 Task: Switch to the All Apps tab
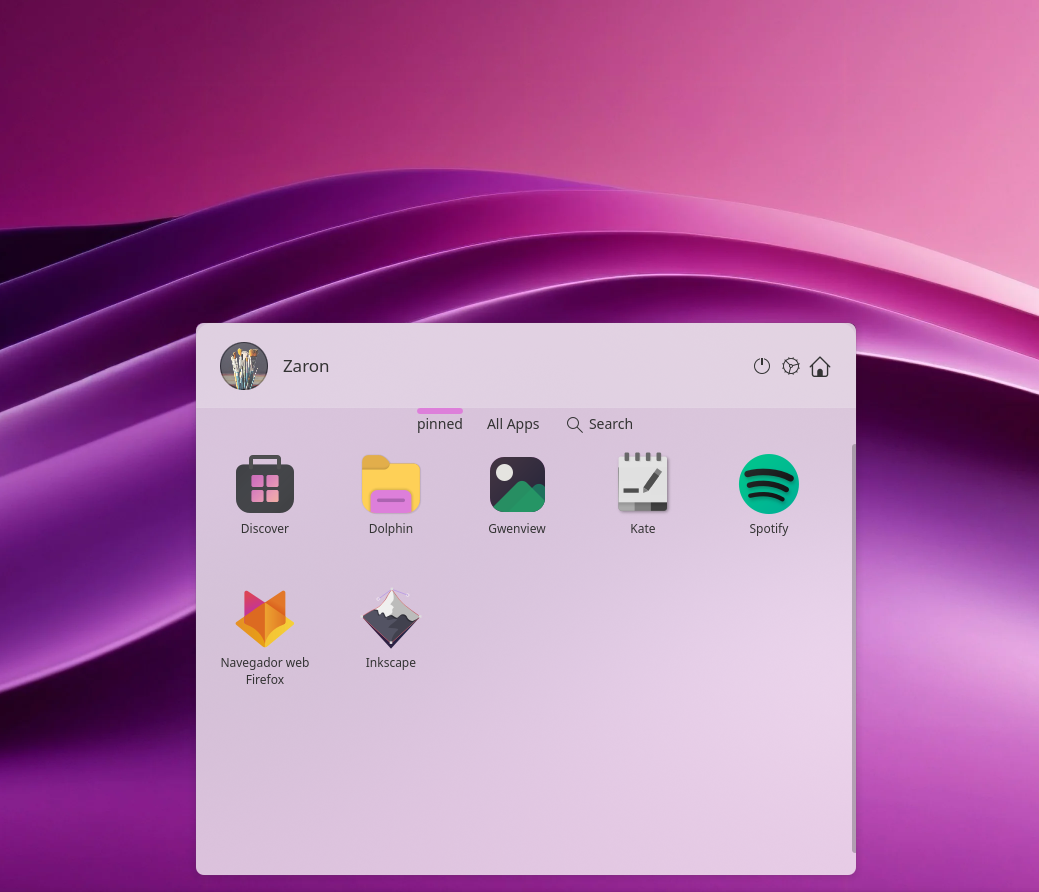pyautogui.click(x=513, y=424)
